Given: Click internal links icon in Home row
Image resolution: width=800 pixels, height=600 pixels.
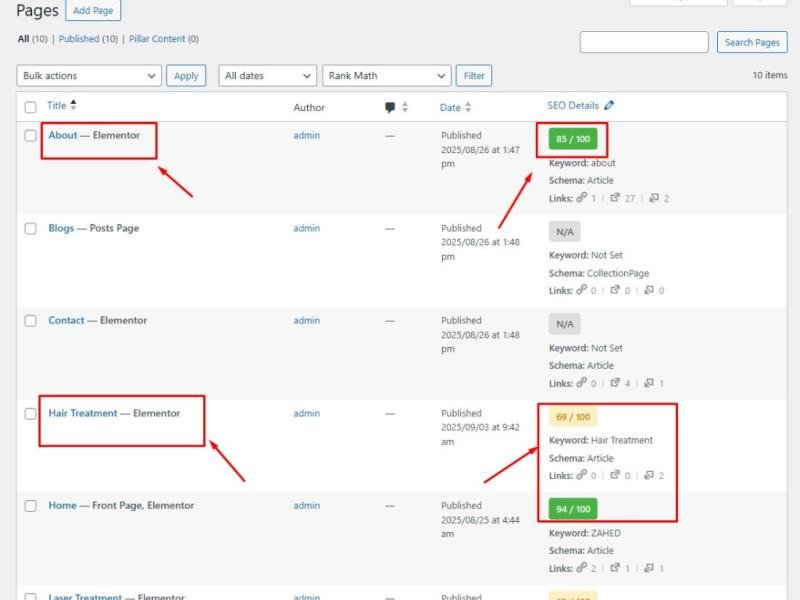Looking at the screenshot, I should [582, 567].
